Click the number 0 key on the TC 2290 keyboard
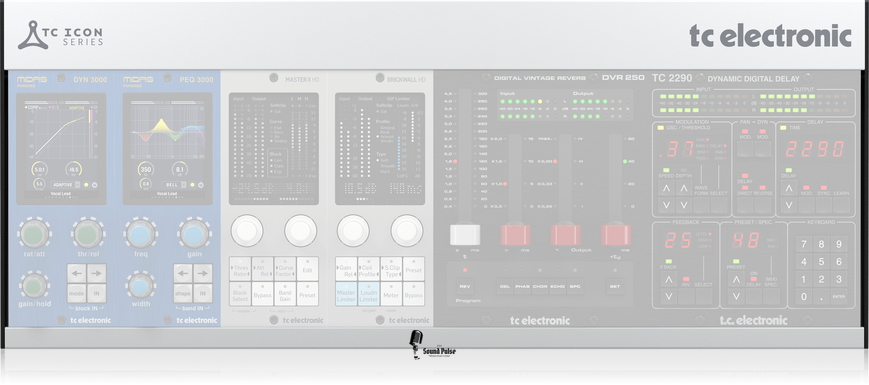The image size is (869, 385). [x=804, y=296]
